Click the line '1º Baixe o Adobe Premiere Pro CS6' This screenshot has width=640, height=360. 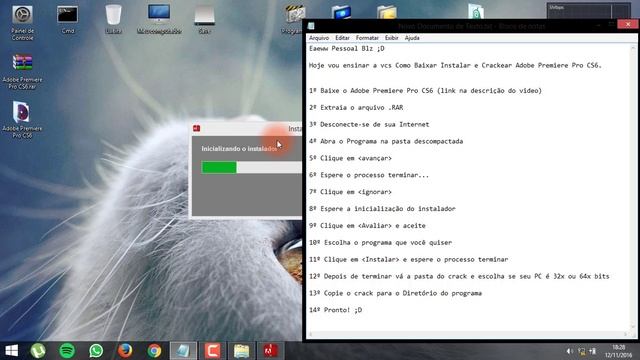pyautogui.click(x=425, y=90)
